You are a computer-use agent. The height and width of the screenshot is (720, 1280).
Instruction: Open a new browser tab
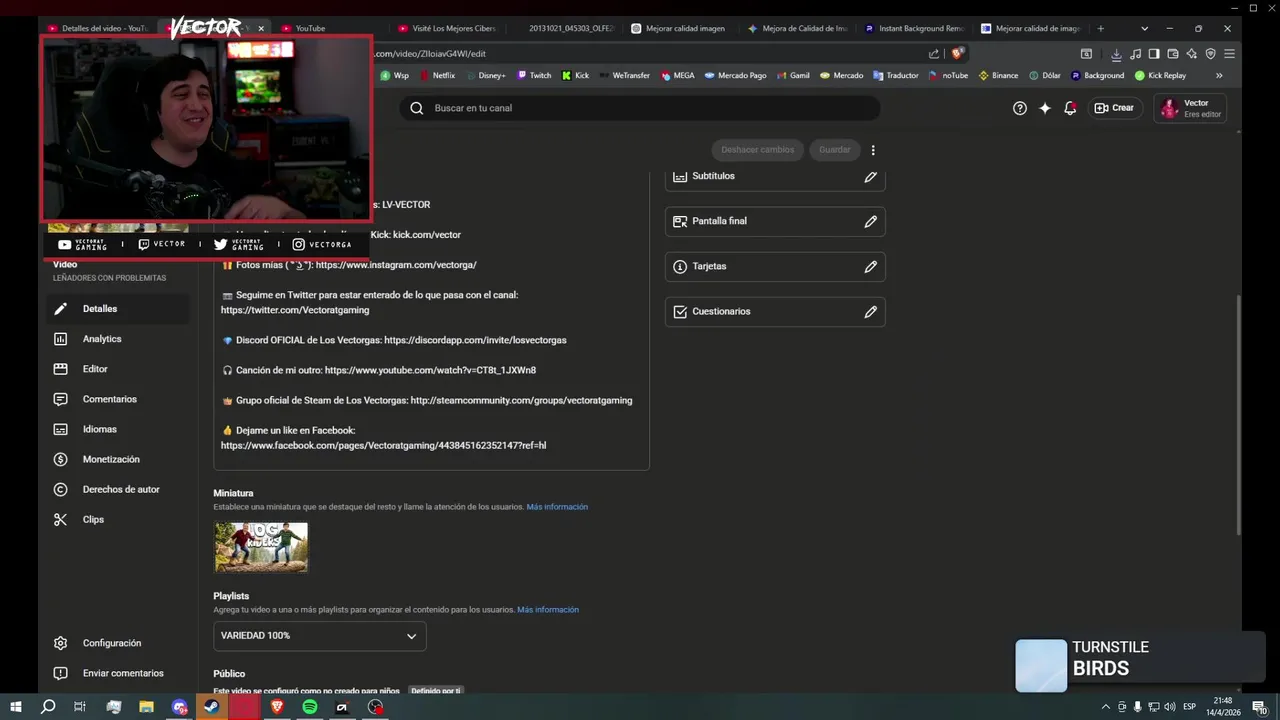(x=1101, y=28)
